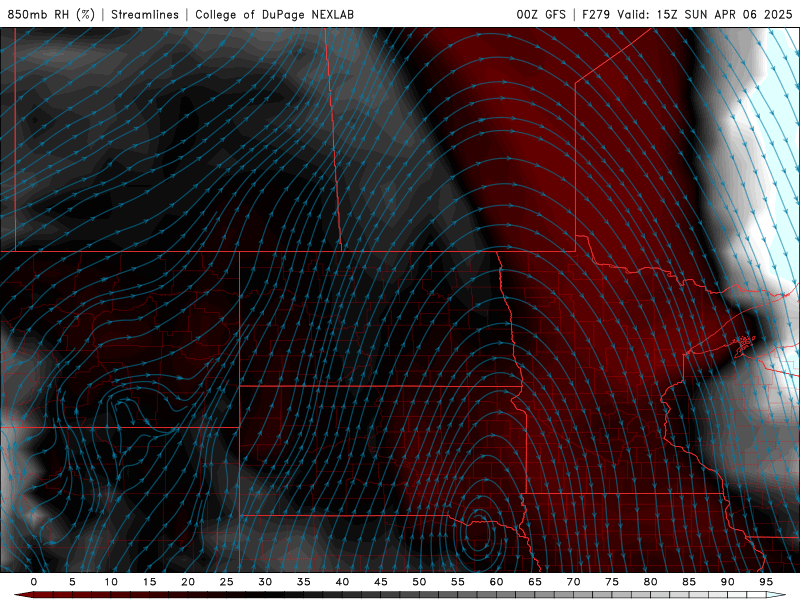
Task: Click the "Streamlines" label in the header
Action: 145,14
